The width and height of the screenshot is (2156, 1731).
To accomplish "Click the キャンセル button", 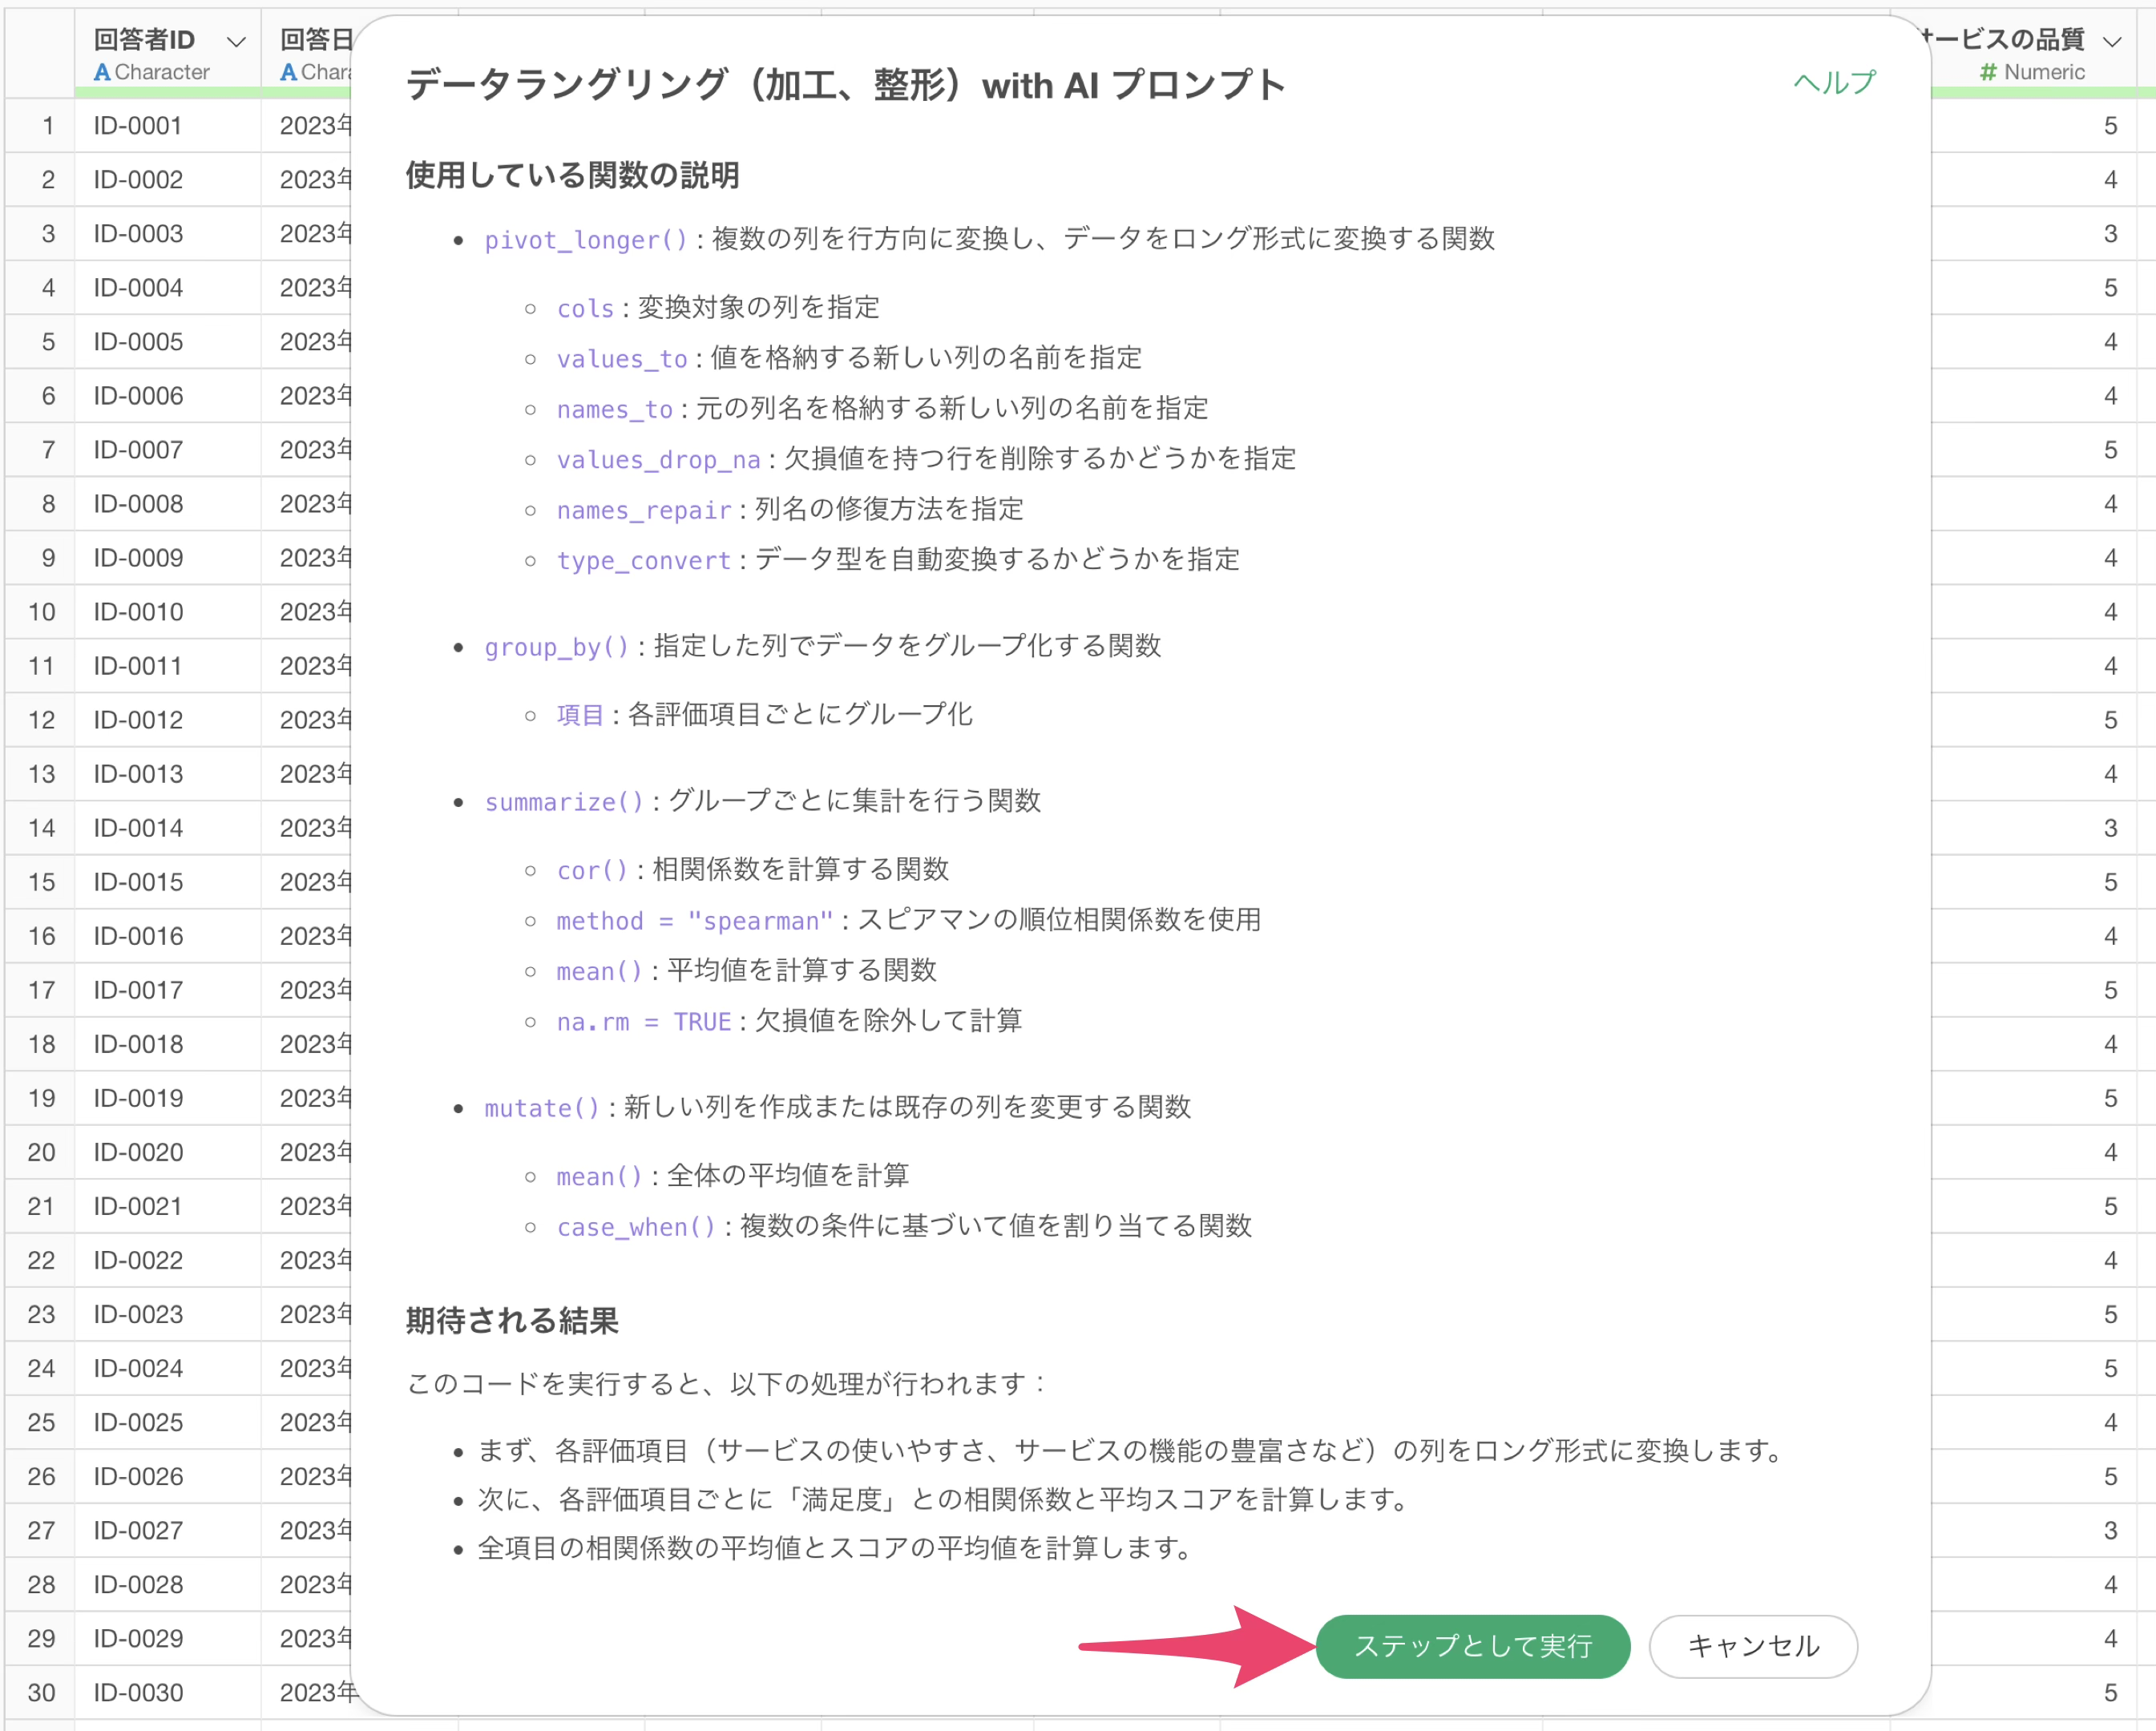I will [1752, 1645].
